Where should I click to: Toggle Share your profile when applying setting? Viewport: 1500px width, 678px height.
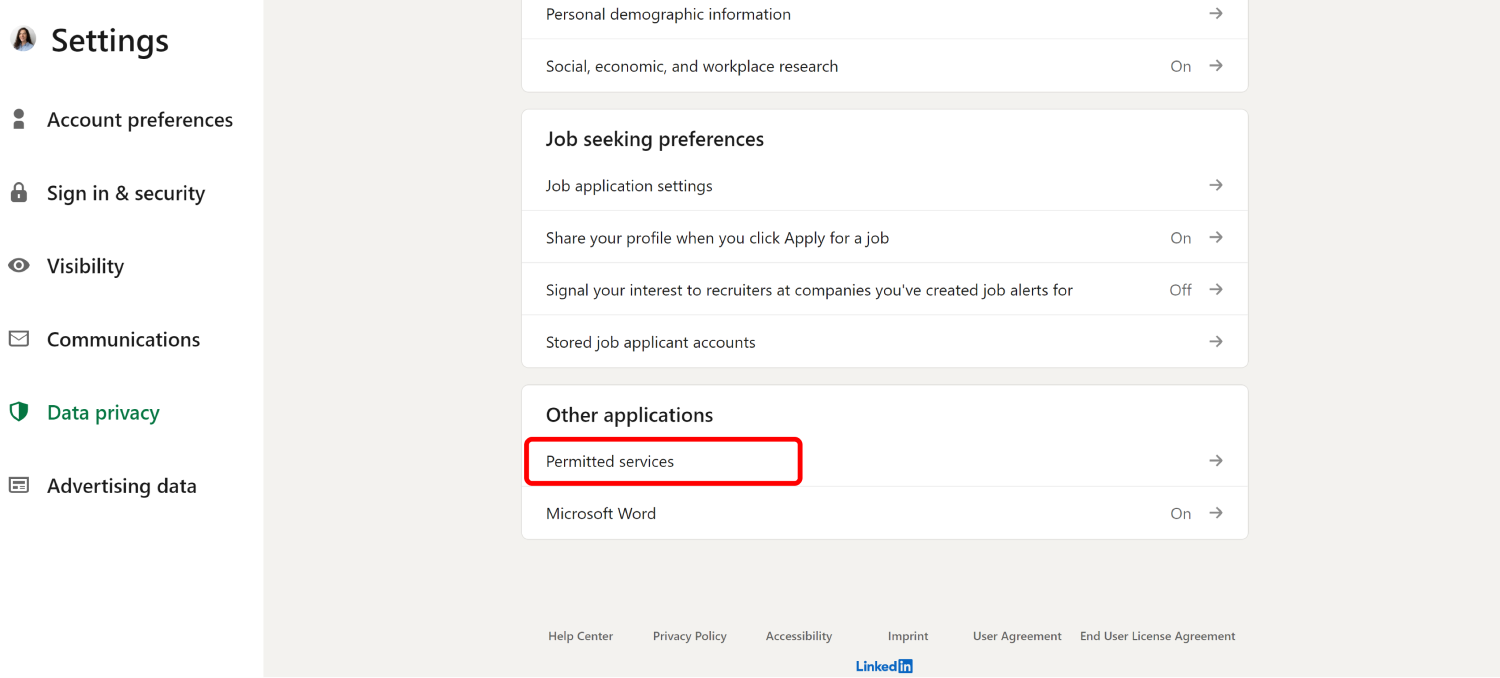pyautogui.click(x=1181, y=238)
